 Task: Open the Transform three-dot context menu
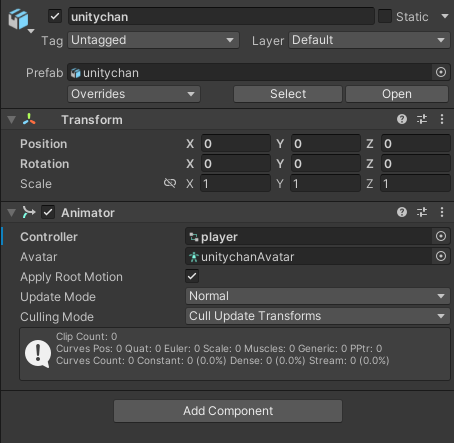tap(442, 119)
